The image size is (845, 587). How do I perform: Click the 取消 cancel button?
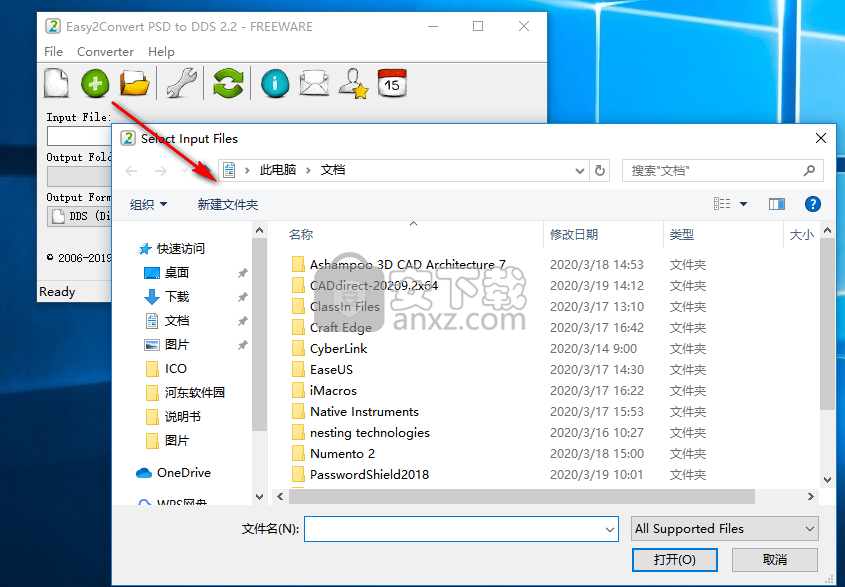(774, 560)
